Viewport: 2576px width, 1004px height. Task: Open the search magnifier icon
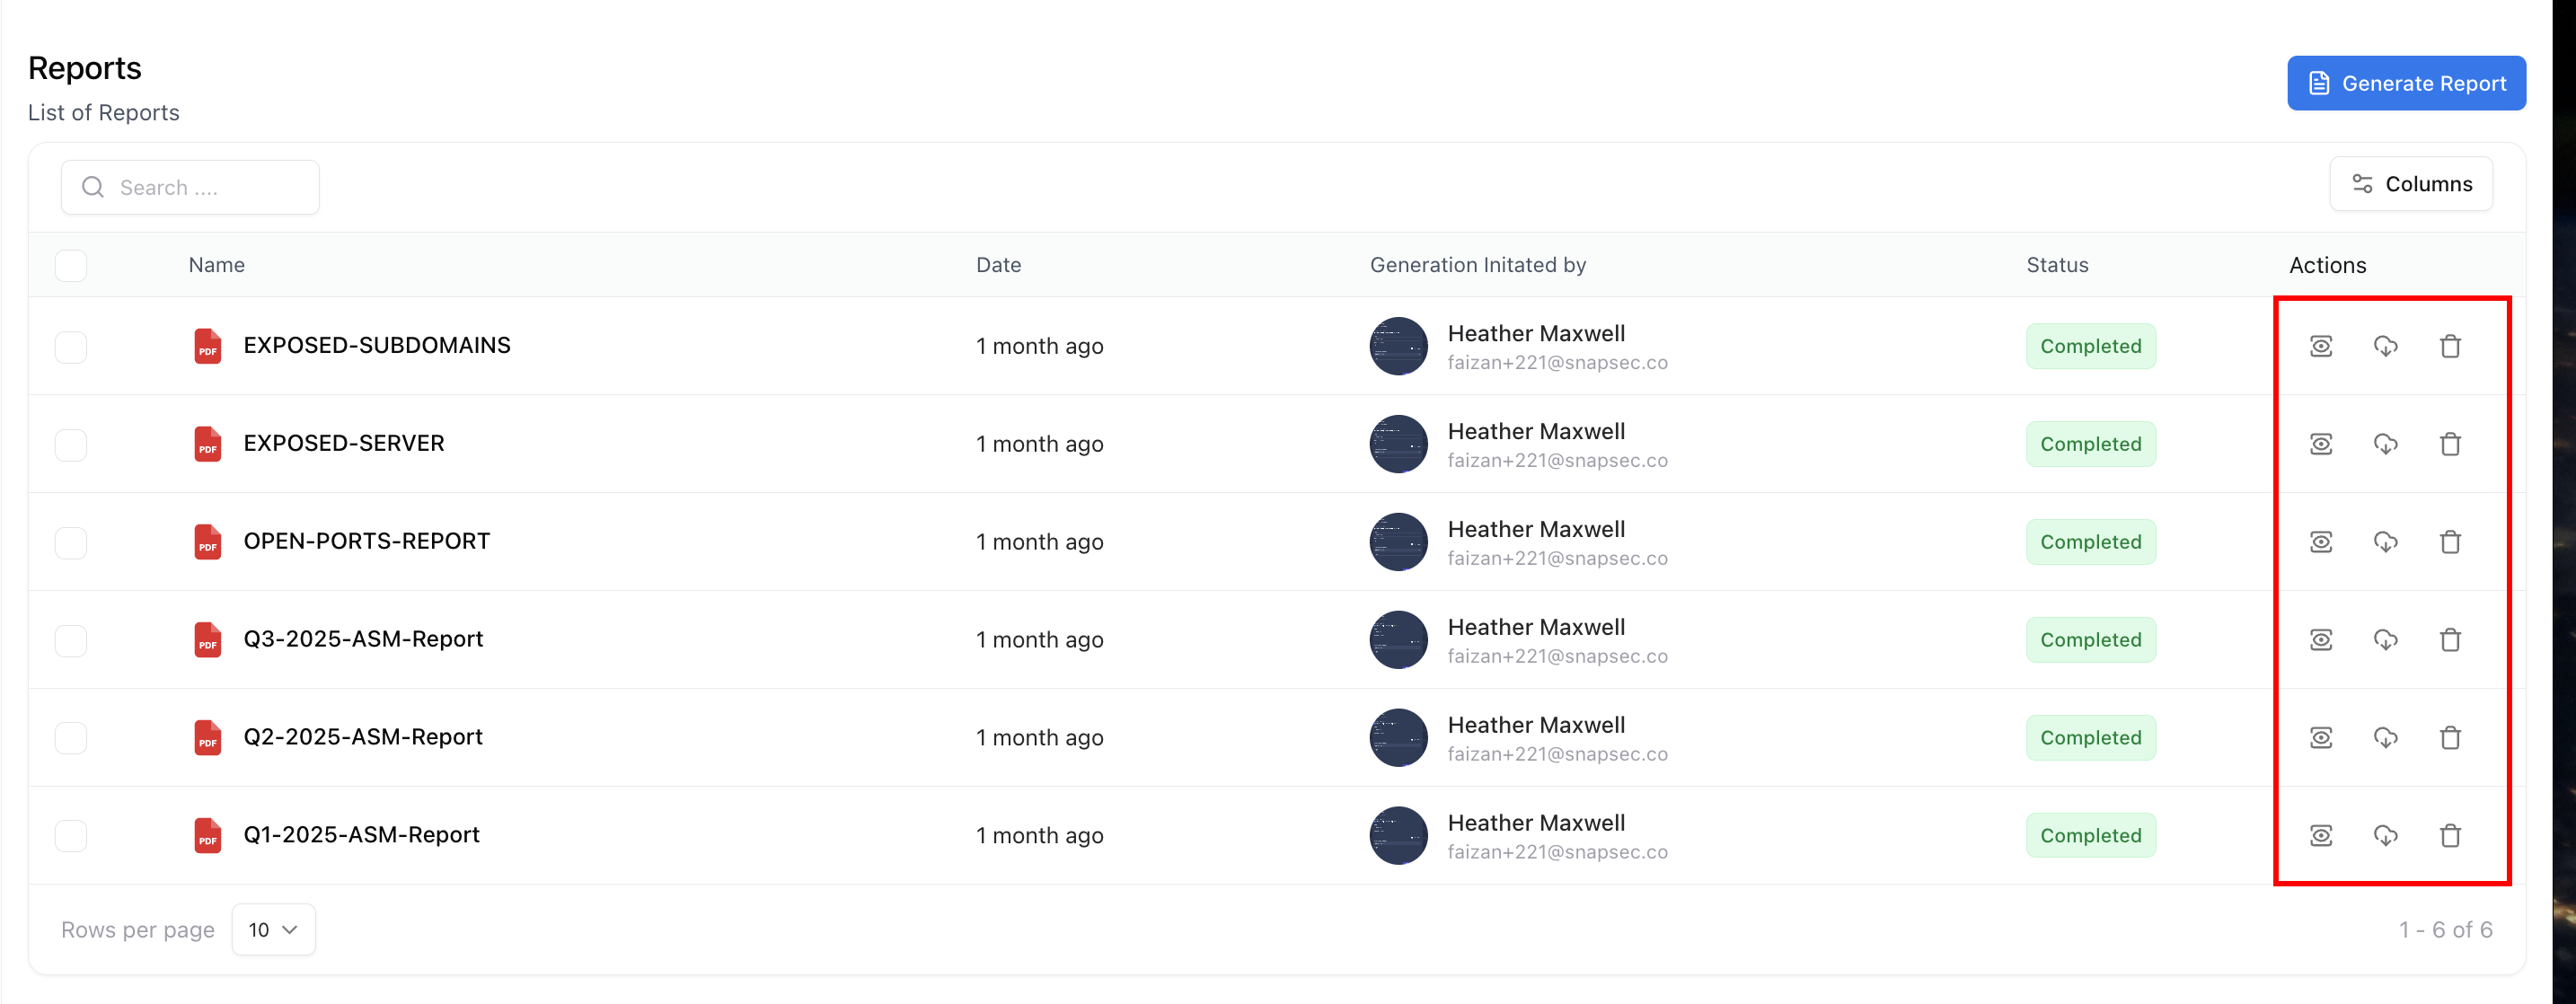pos(92,187)
